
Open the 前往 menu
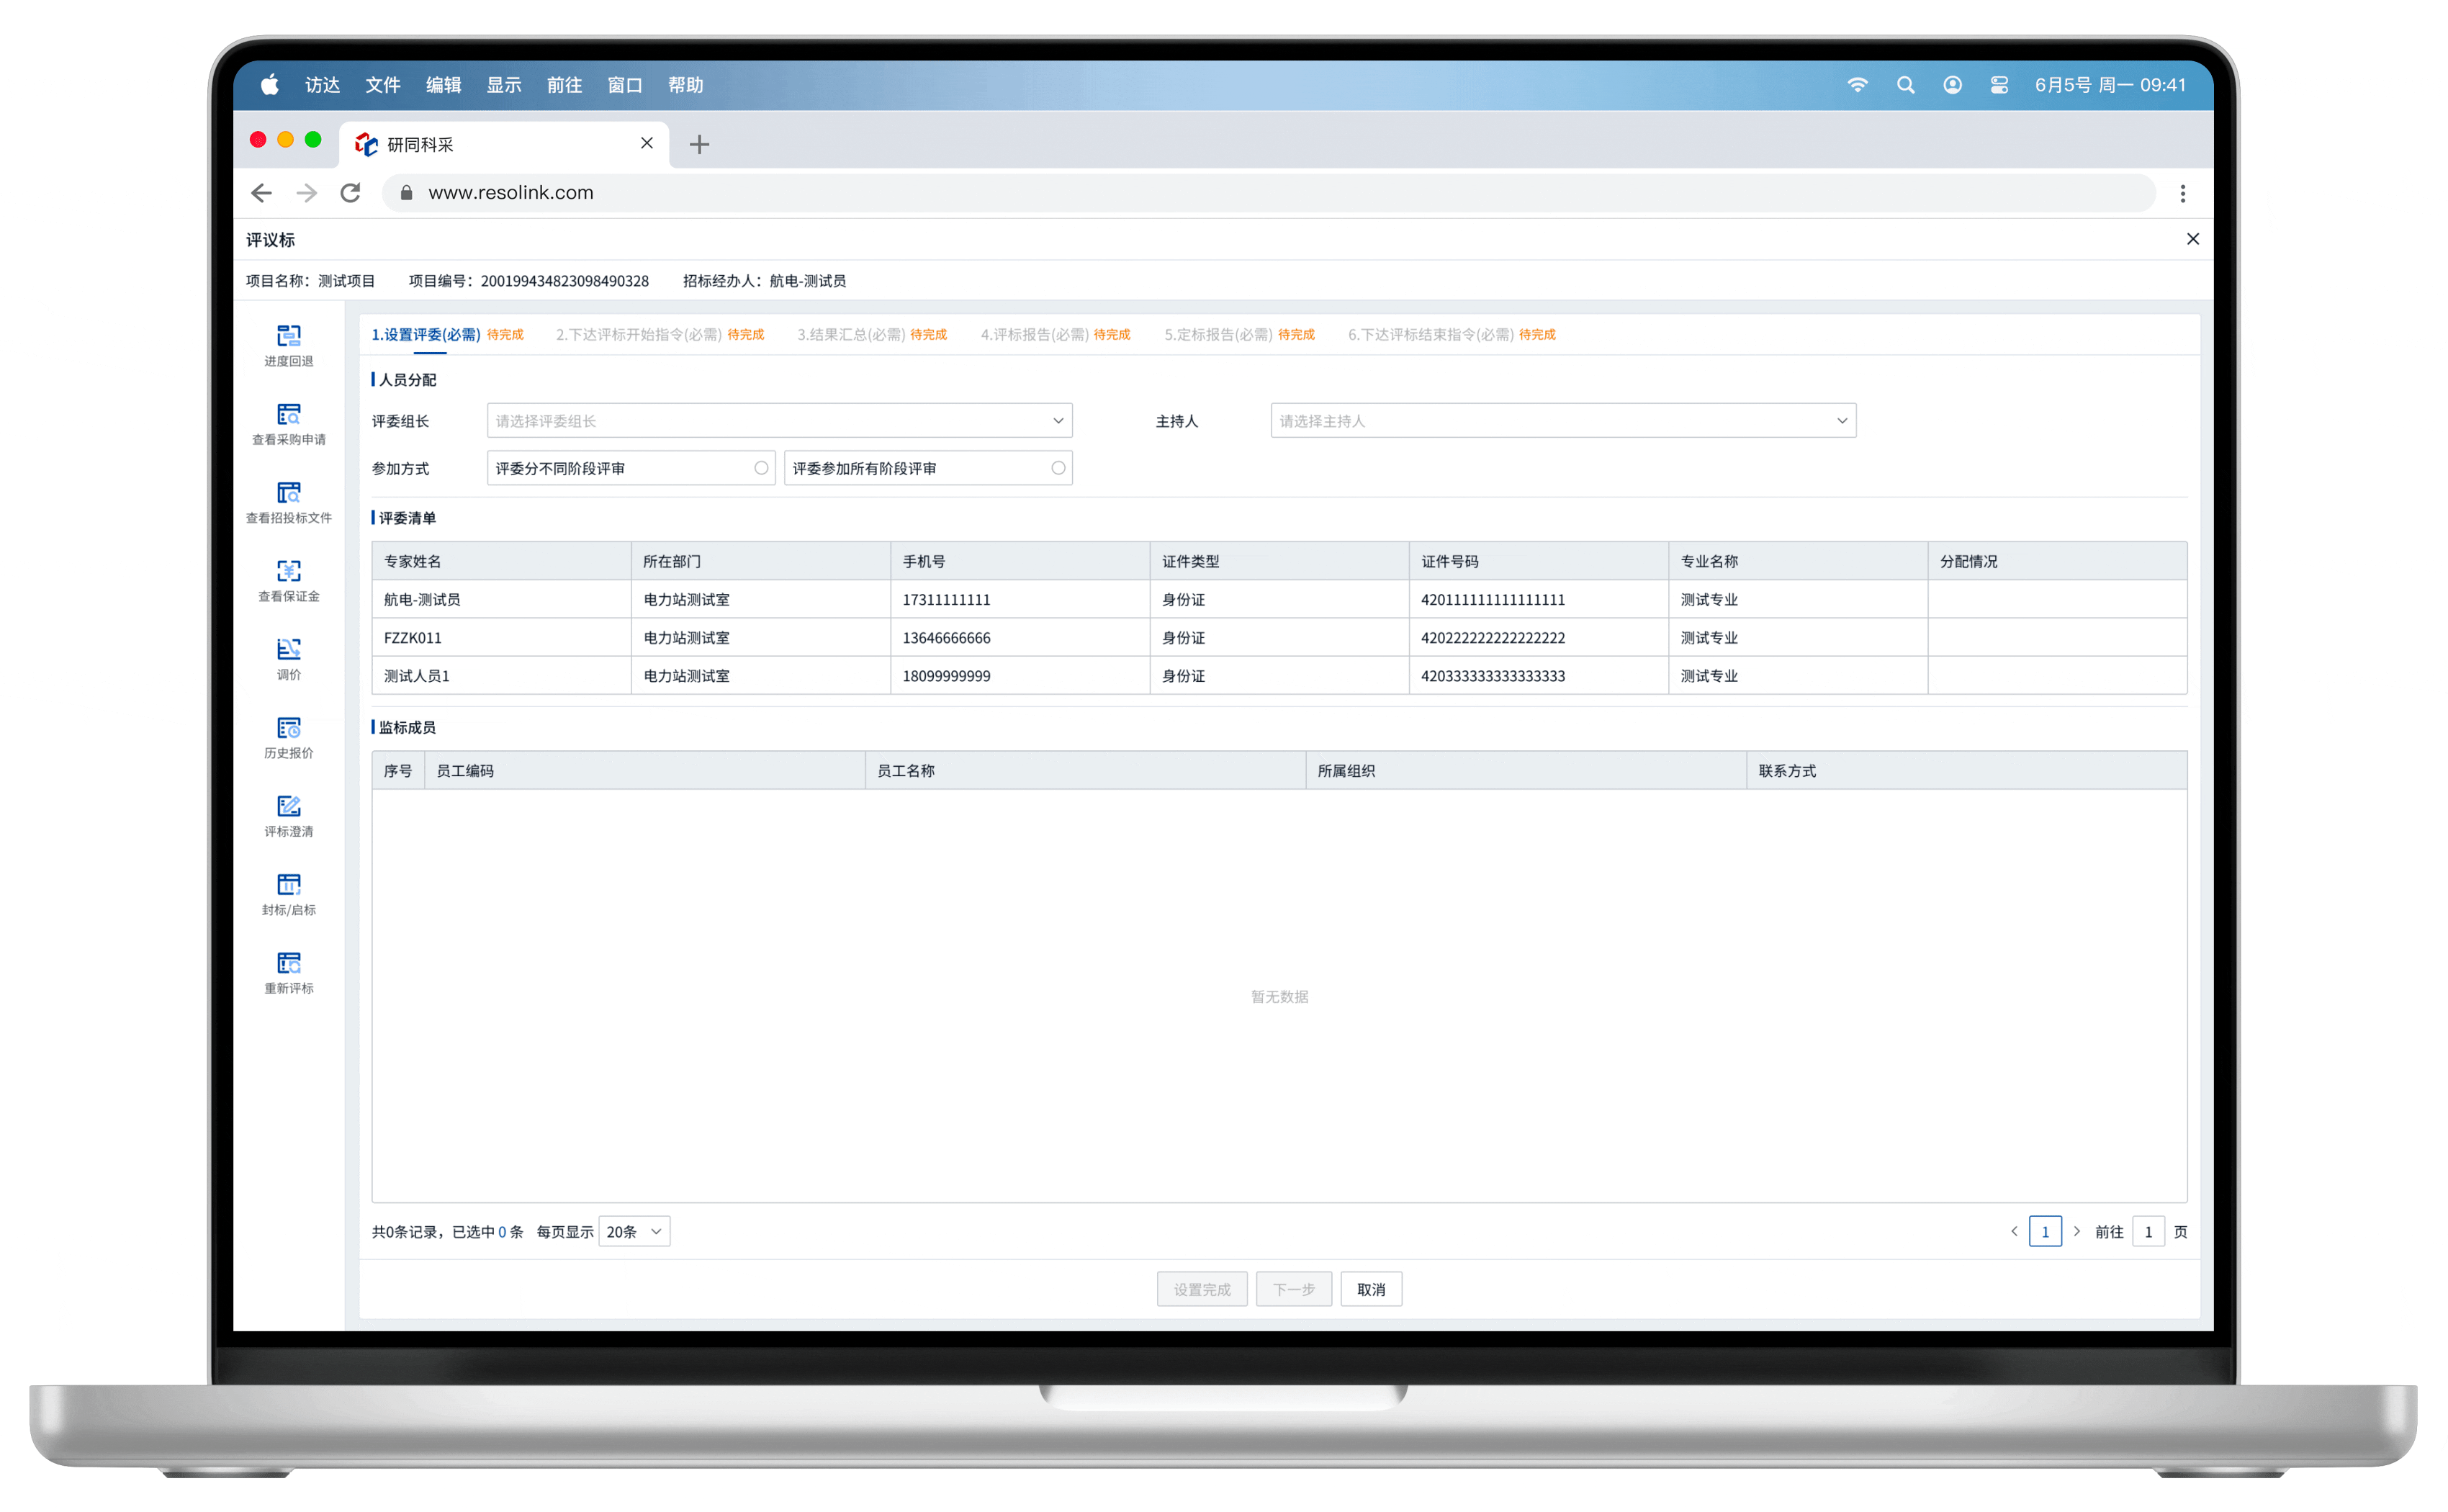(564, 85)
